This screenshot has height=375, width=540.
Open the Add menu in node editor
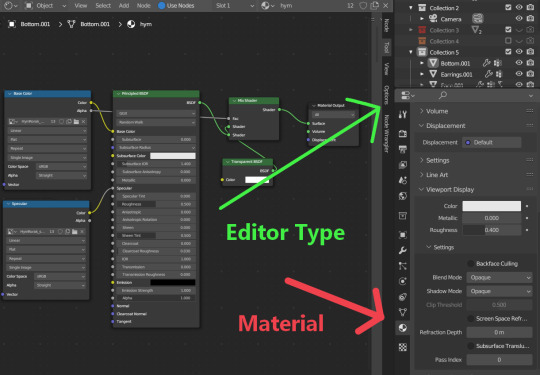[x=124, y=6]
